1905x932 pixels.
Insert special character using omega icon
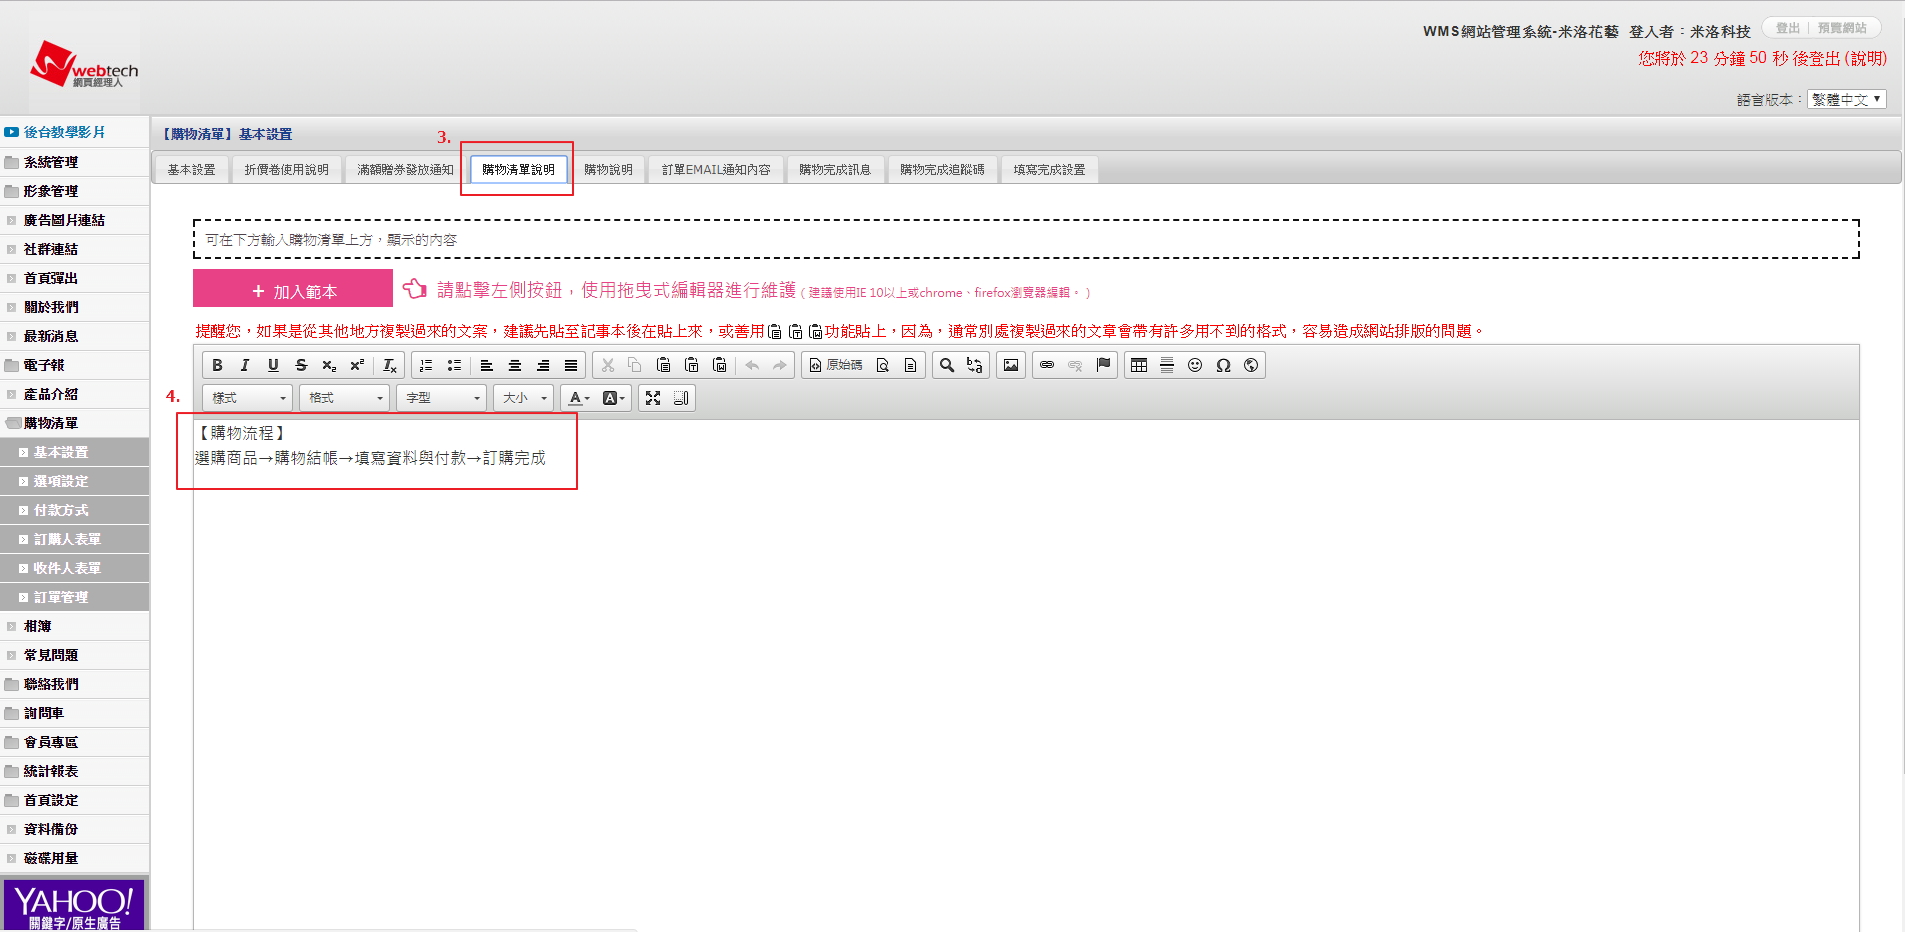click(1223, 366)
